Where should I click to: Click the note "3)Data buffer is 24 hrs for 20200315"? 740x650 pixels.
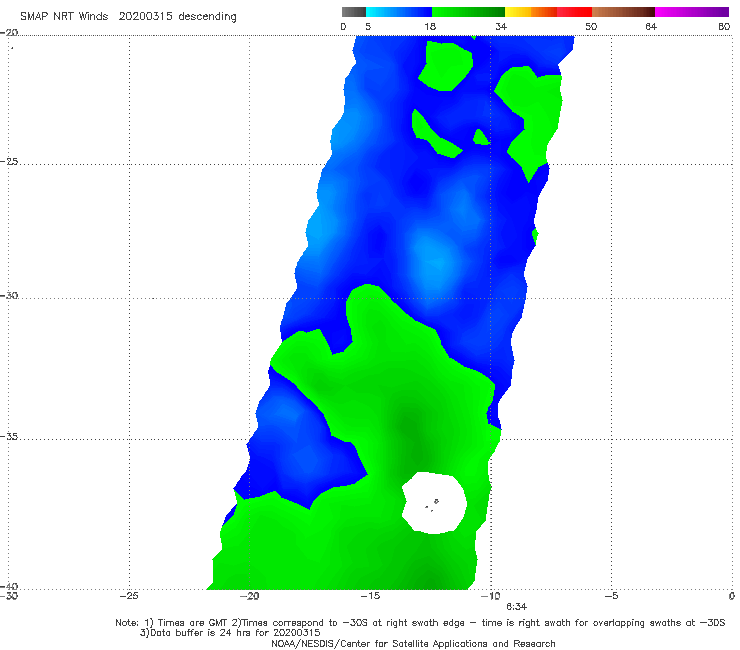[230, 633]
